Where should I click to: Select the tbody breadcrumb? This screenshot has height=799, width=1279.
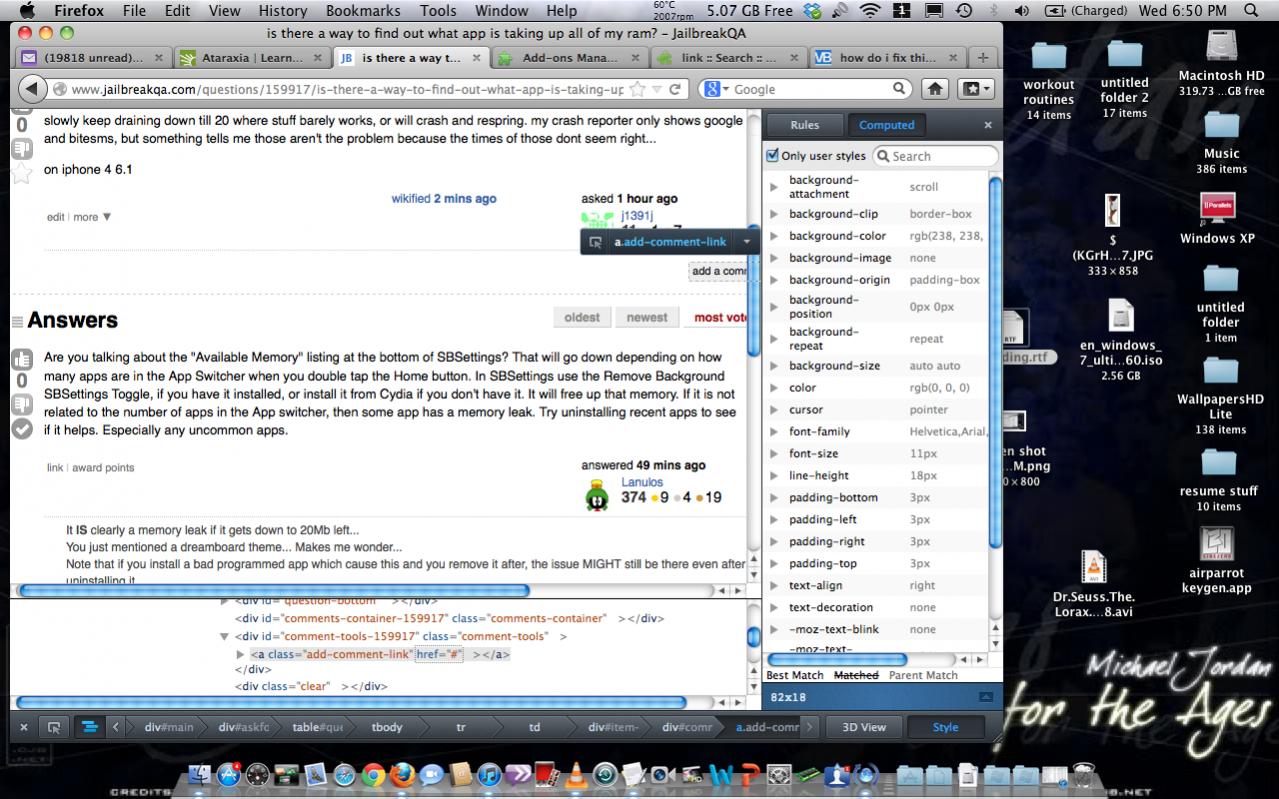click(x=387, y=727)
